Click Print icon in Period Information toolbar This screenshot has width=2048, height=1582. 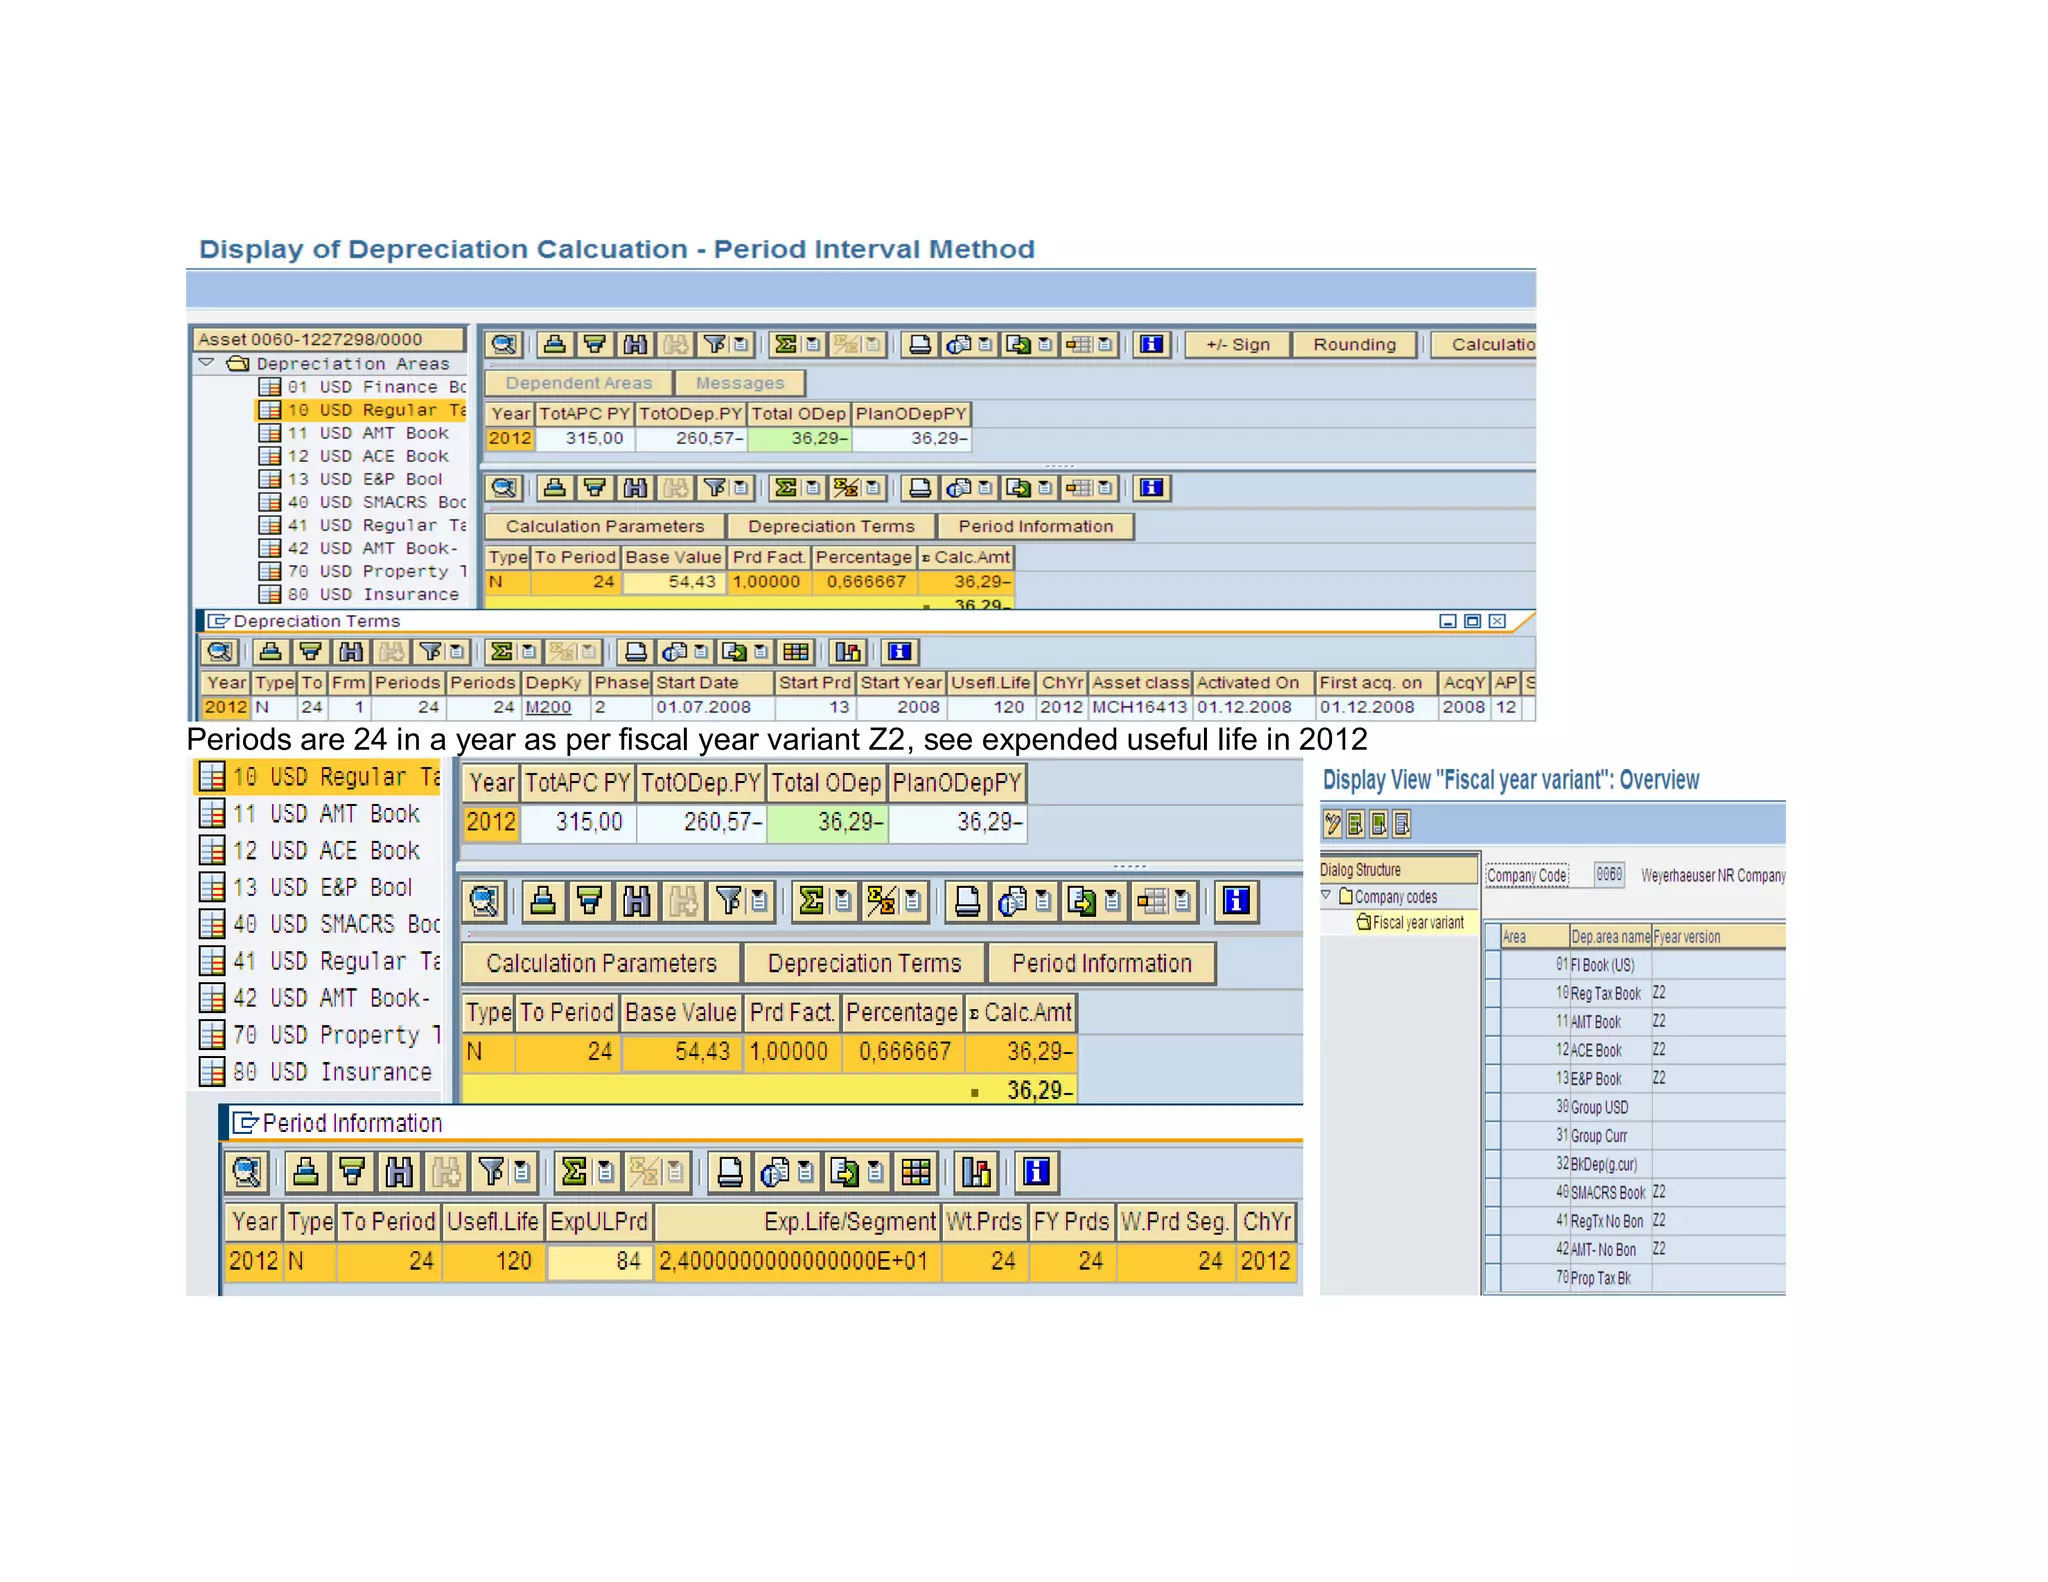[x=730, y=1172]
